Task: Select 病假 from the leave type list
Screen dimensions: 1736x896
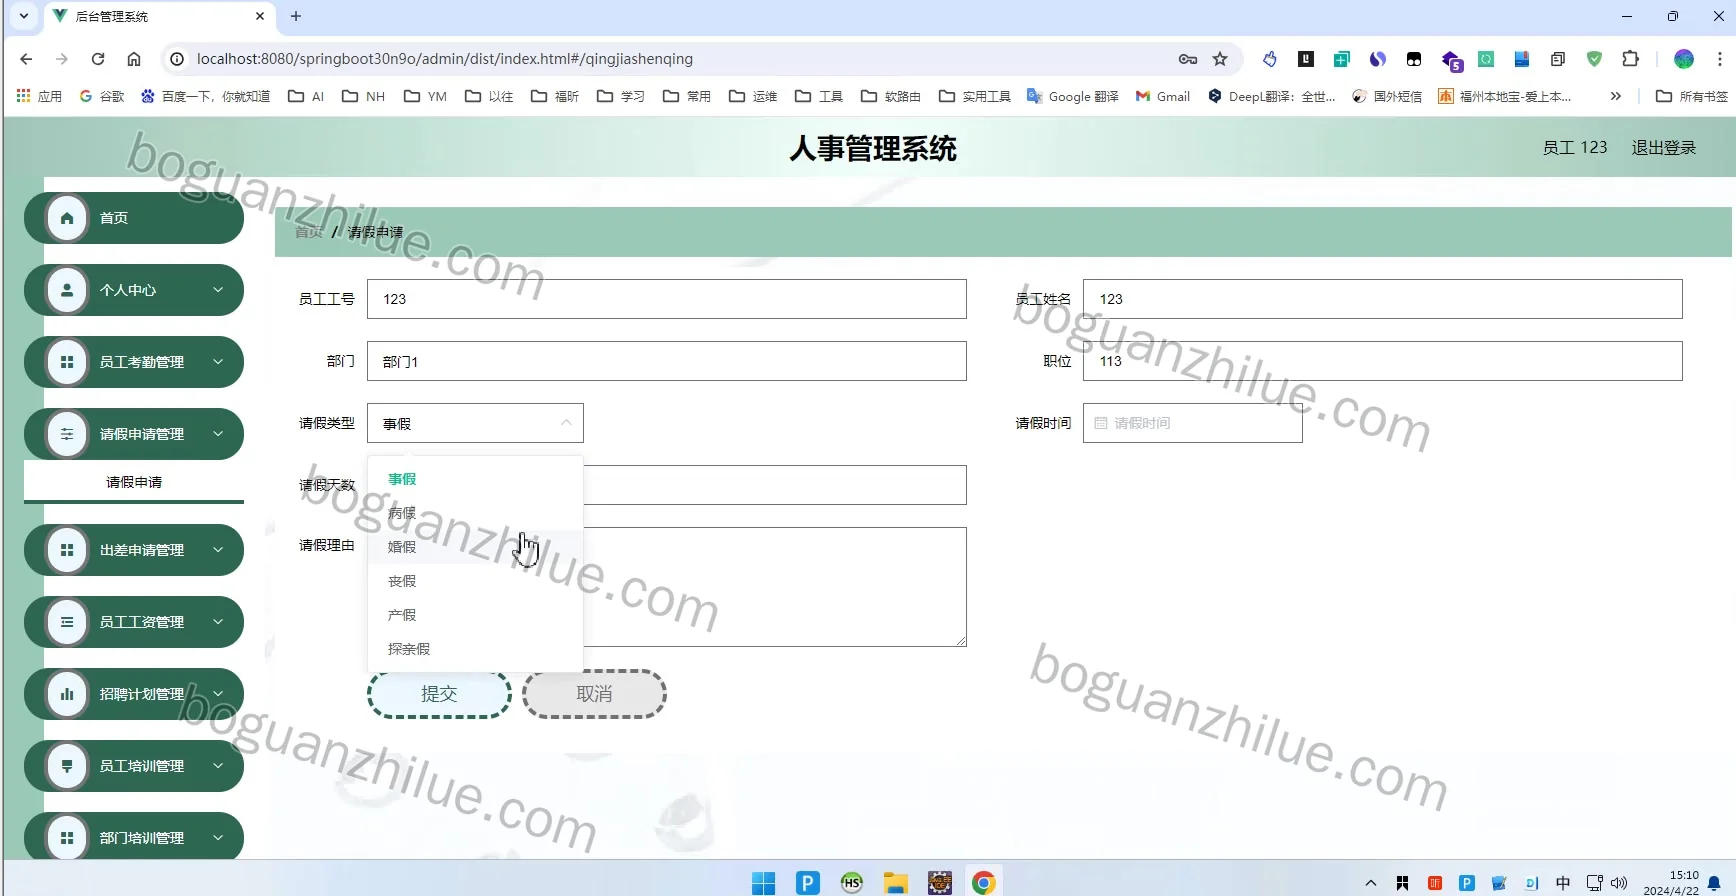Action: (x=475, y=513)
